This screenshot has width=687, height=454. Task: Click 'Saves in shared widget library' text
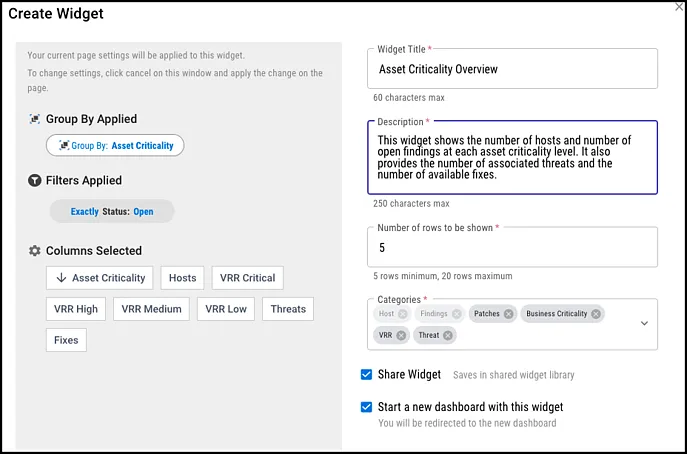(513, 375)
